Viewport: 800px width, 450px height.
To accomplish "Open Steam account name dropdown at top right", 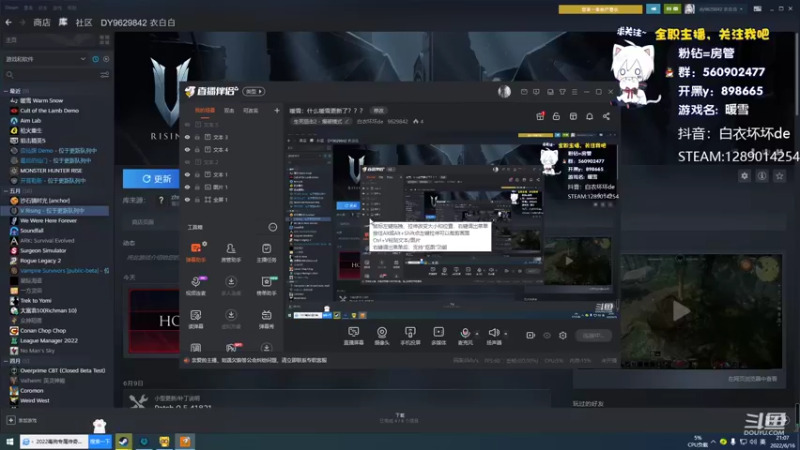I will (x=721, y=9).
